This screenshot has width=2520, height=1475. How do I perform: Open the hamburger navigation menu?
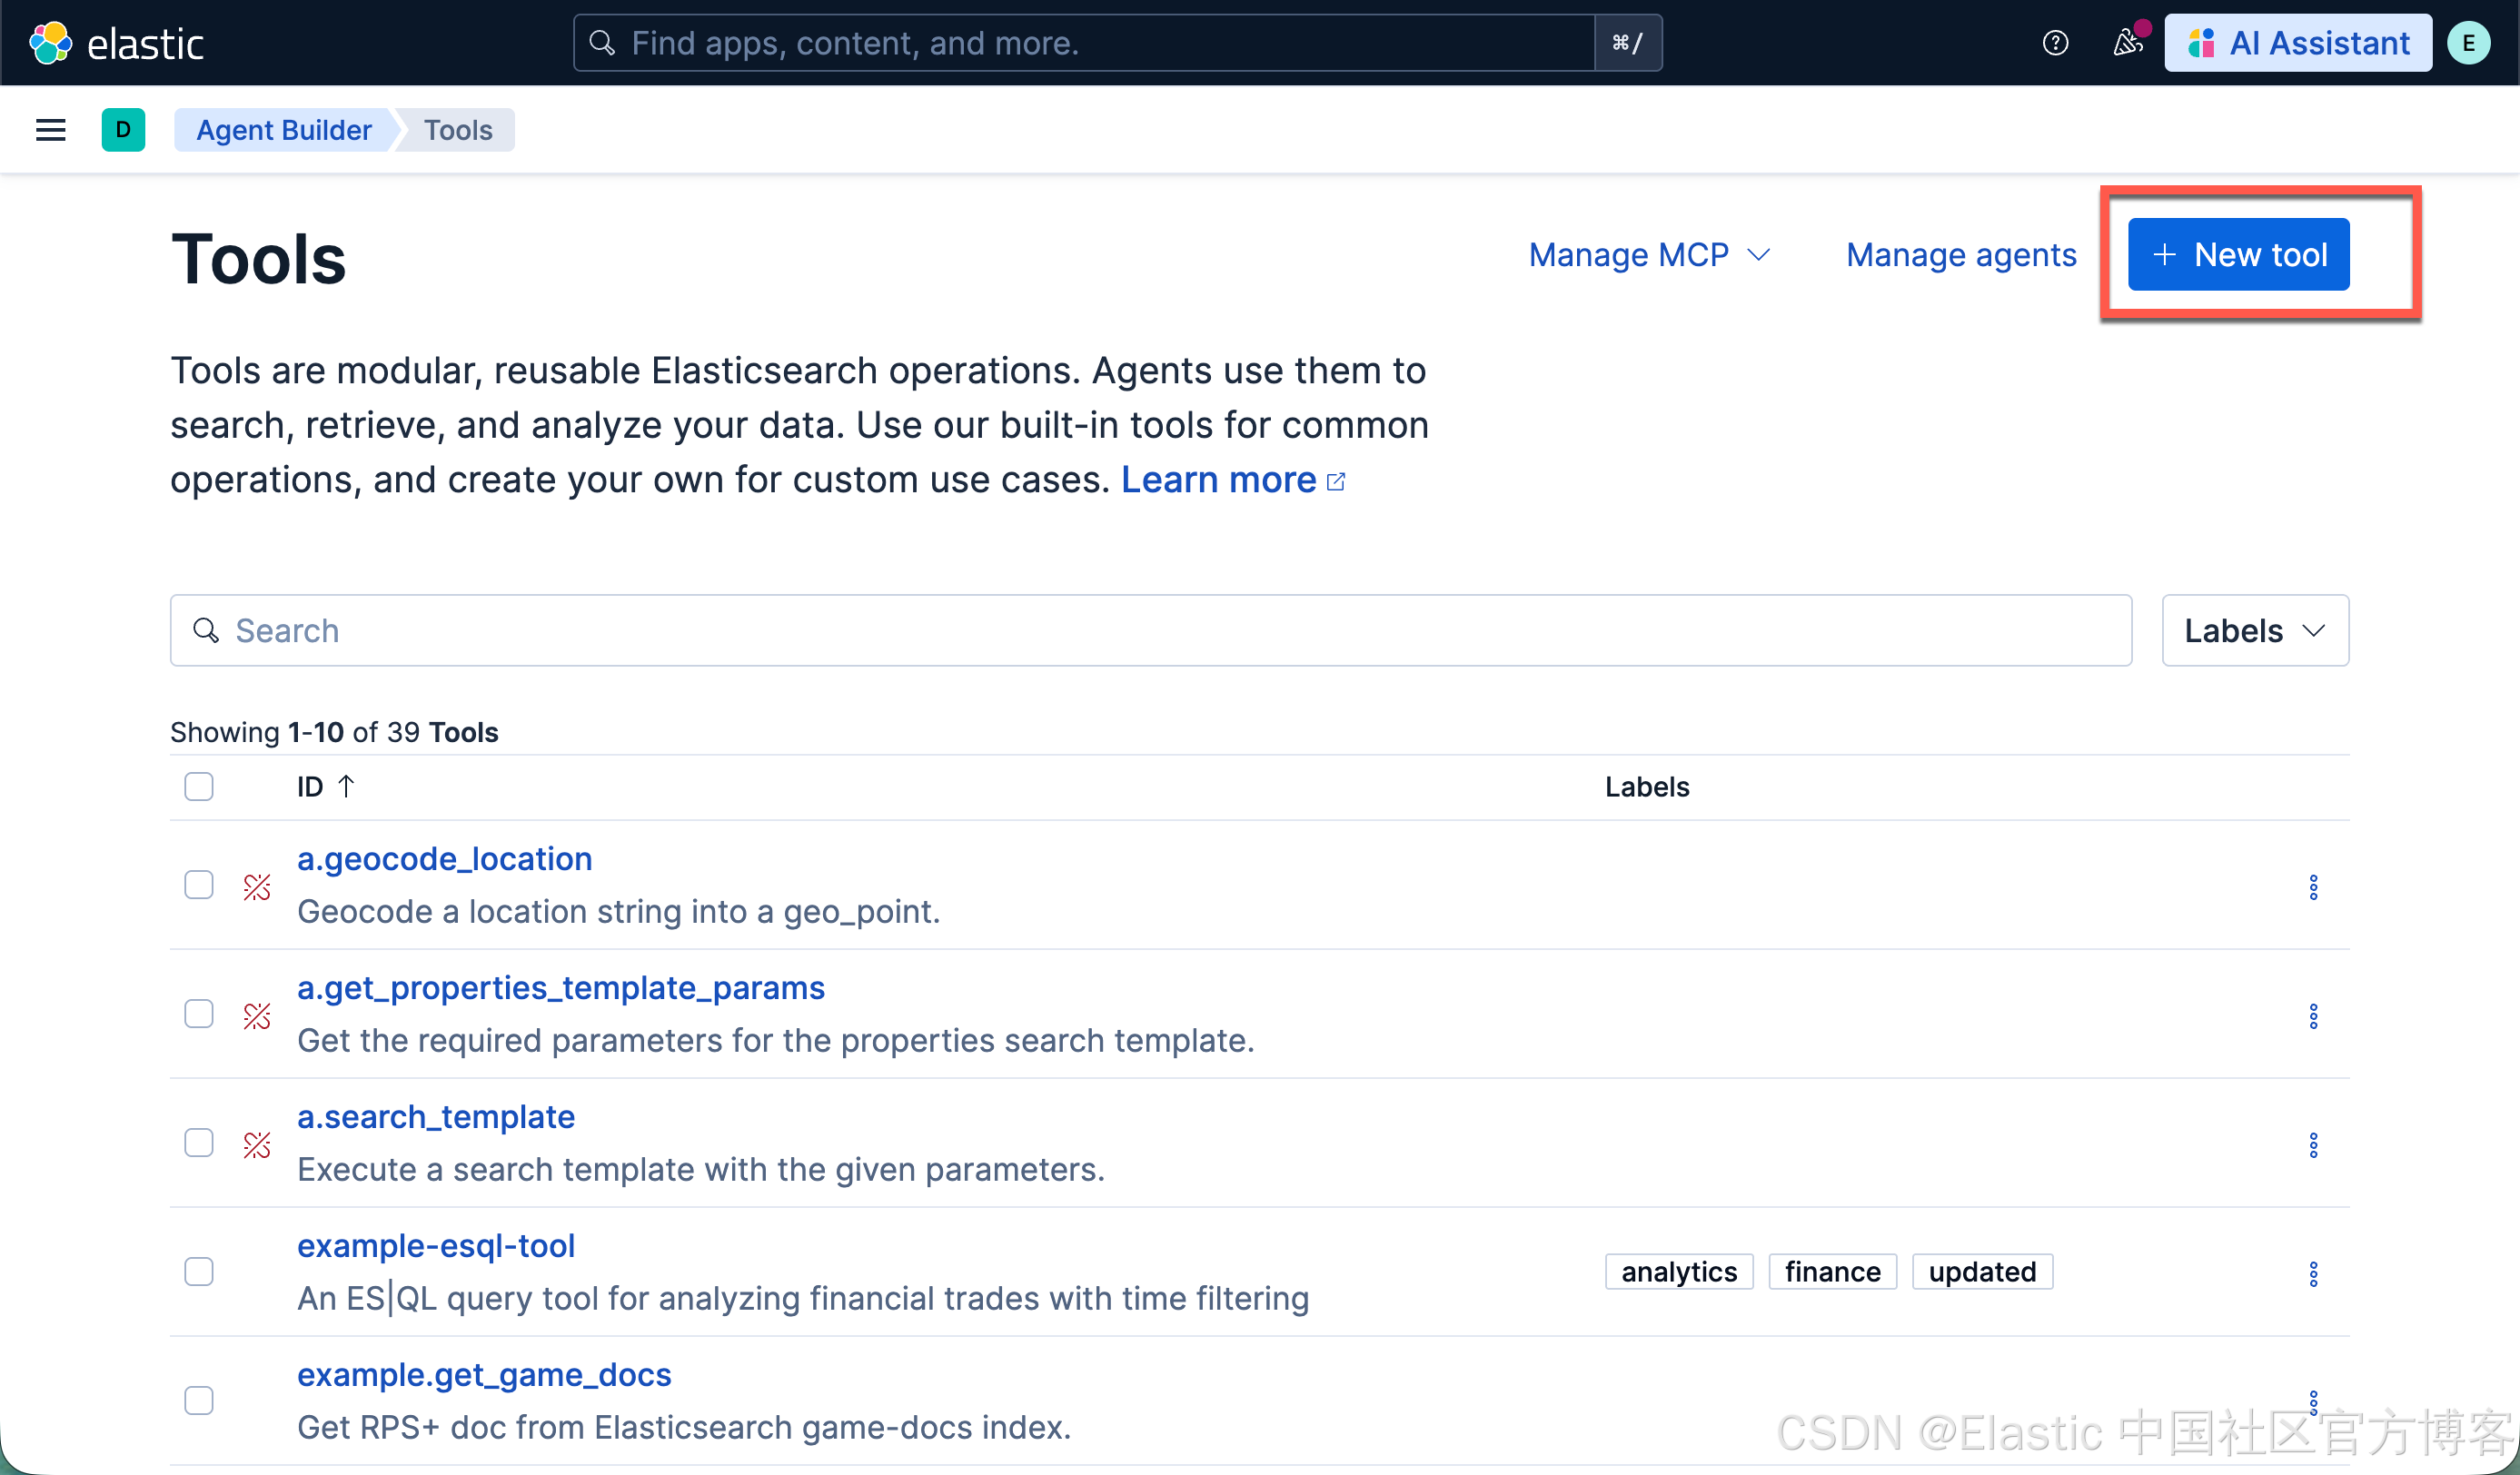pos(50,130)
